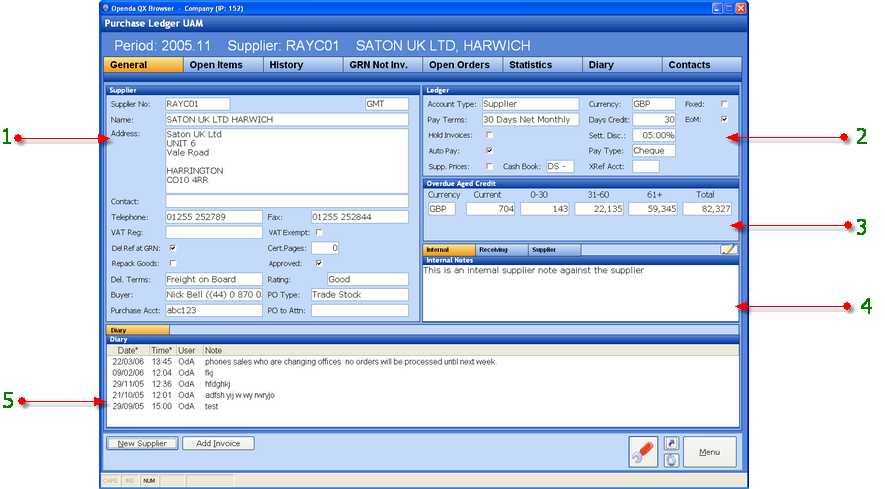Open the Pay Type field showing Cheque
This screenshot has width=885, height=489.
(654, 151)
